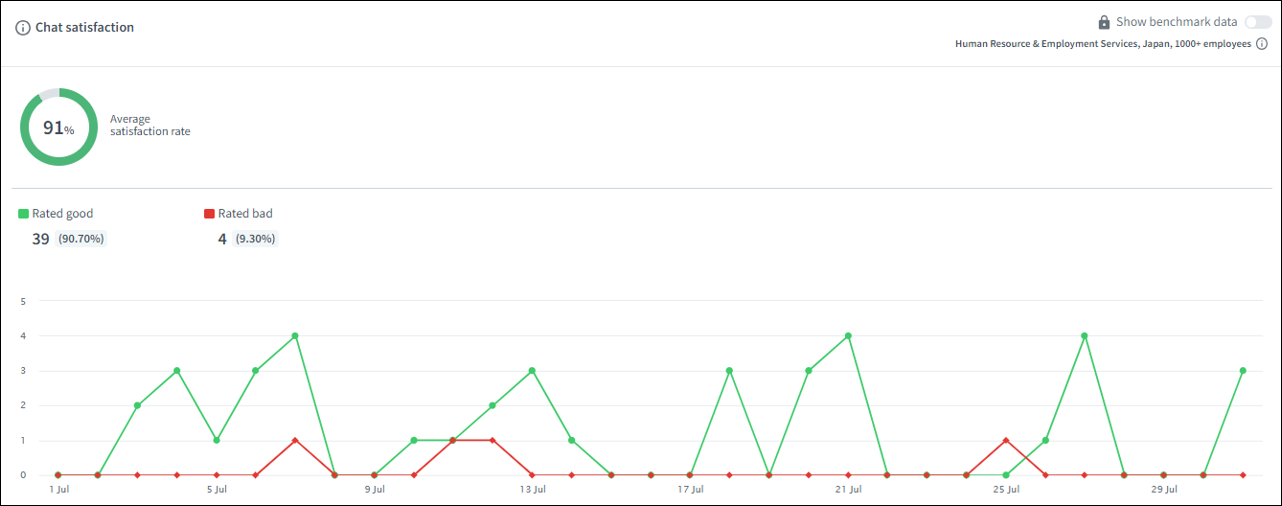Click green peak point on 21 Jul

coord(848,336)
